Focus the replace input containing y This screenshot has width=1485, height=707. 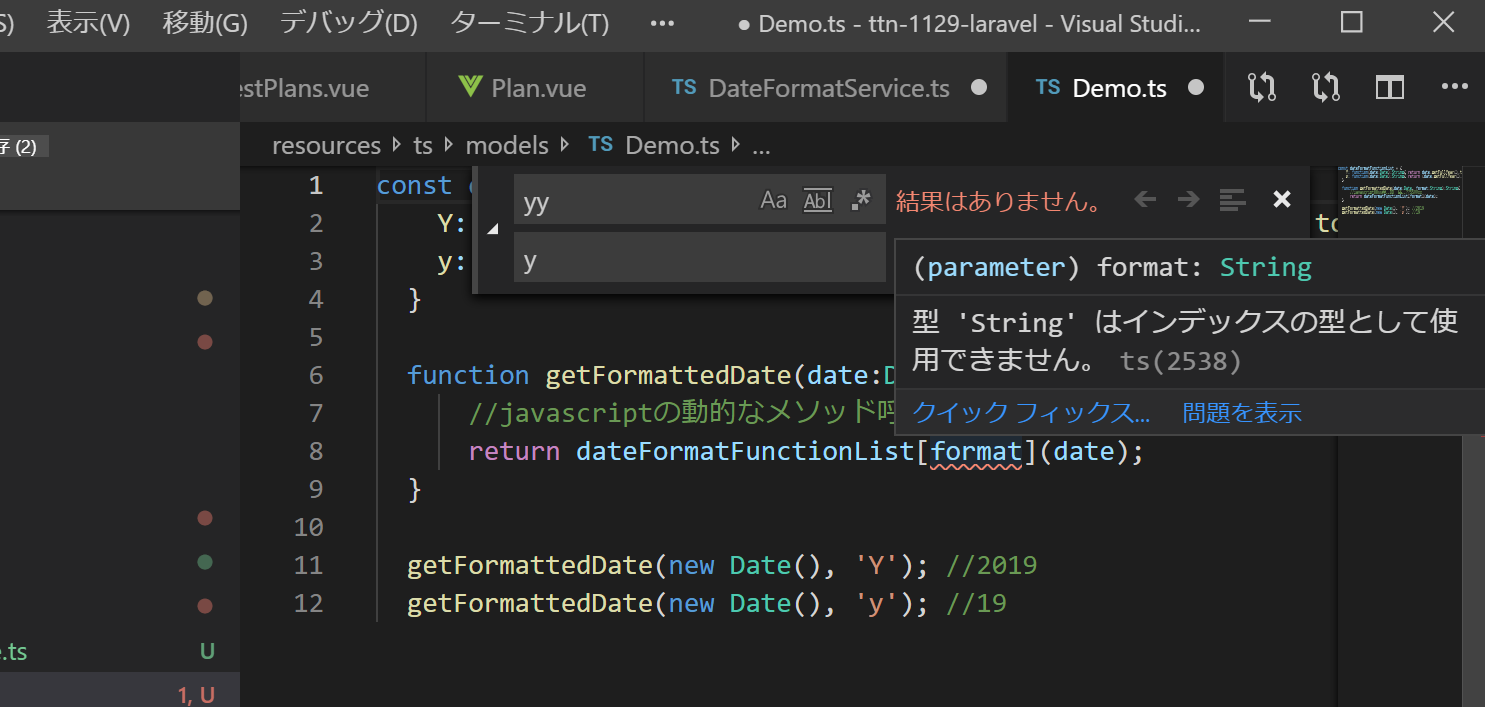tap(699, 259)
